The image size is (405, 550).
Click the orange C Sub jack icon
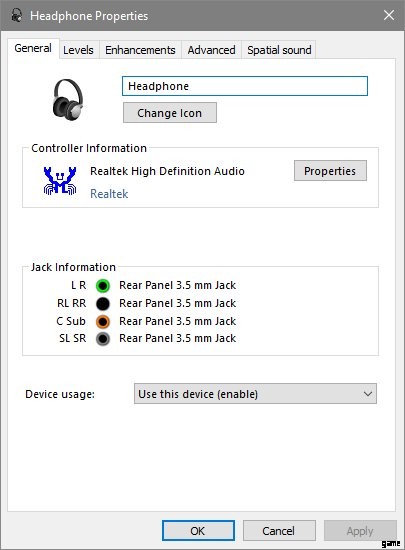(x=103, y=322)
